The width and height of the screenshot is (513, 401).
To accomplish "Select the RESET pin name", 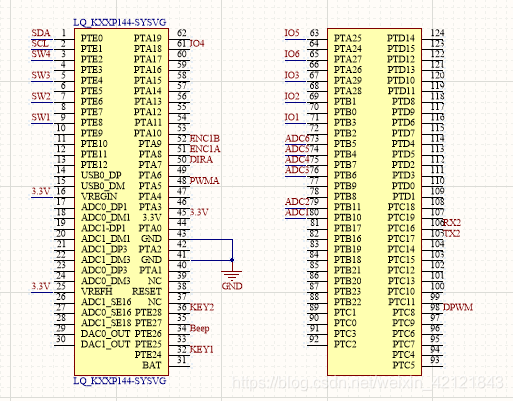I will pyautogui.click(x=147, y=292).
